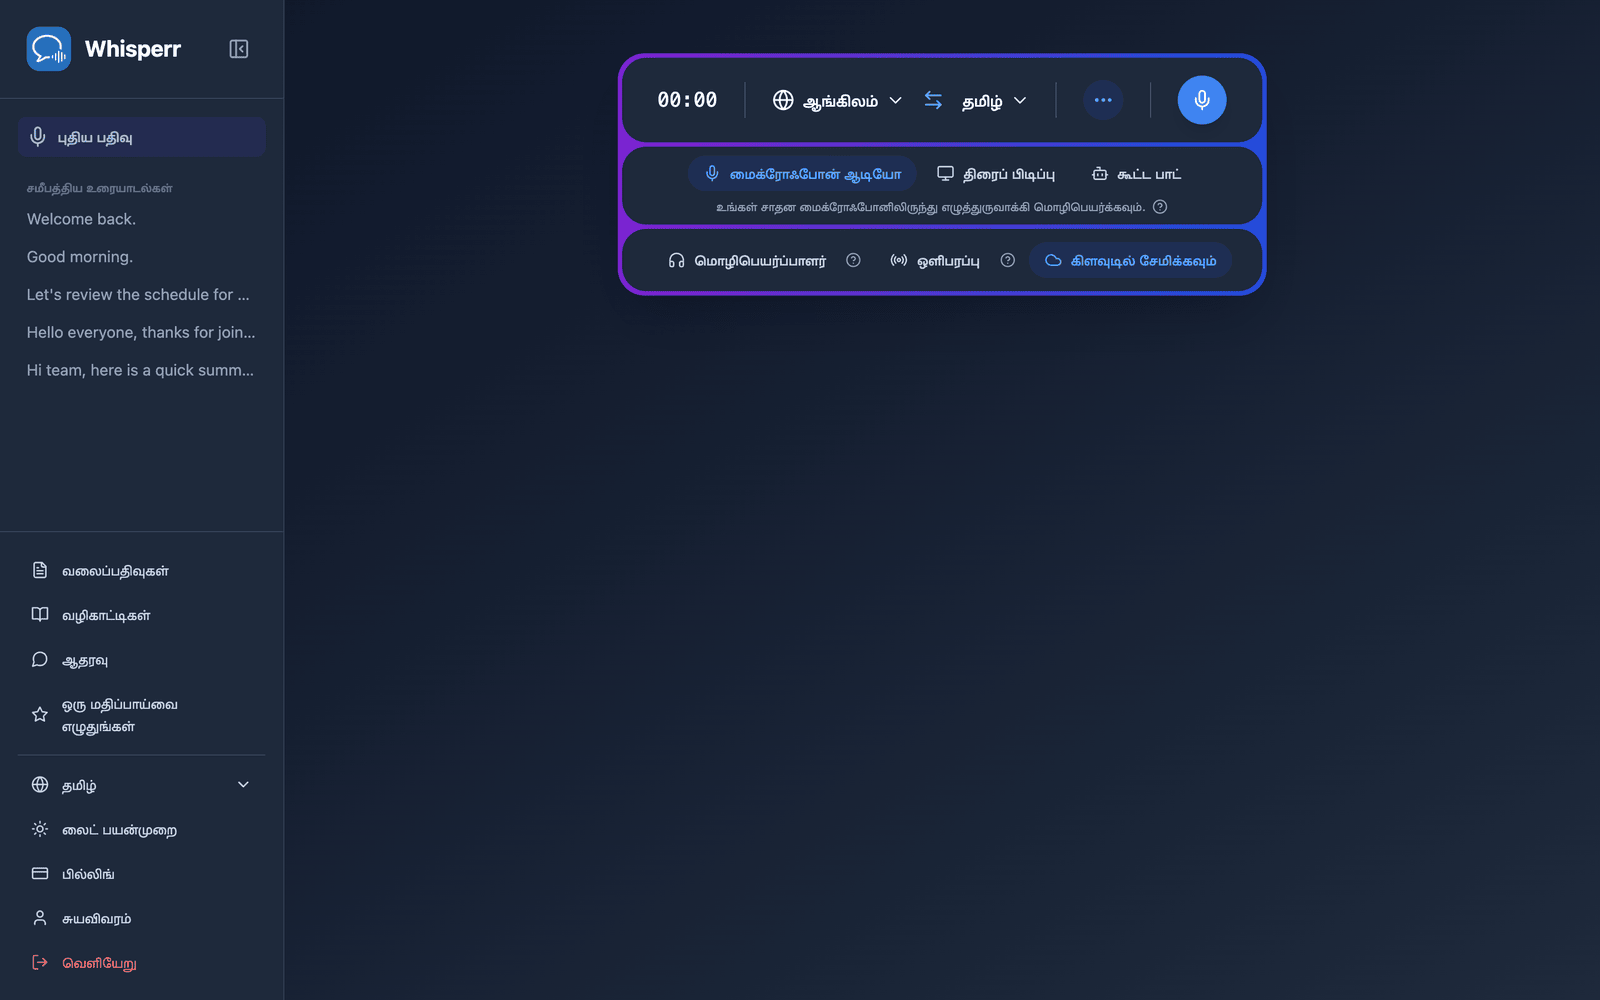Click the வலைப்பதிவுகள் document icon
This screenshot has width=1600, height=1000.
40,570
